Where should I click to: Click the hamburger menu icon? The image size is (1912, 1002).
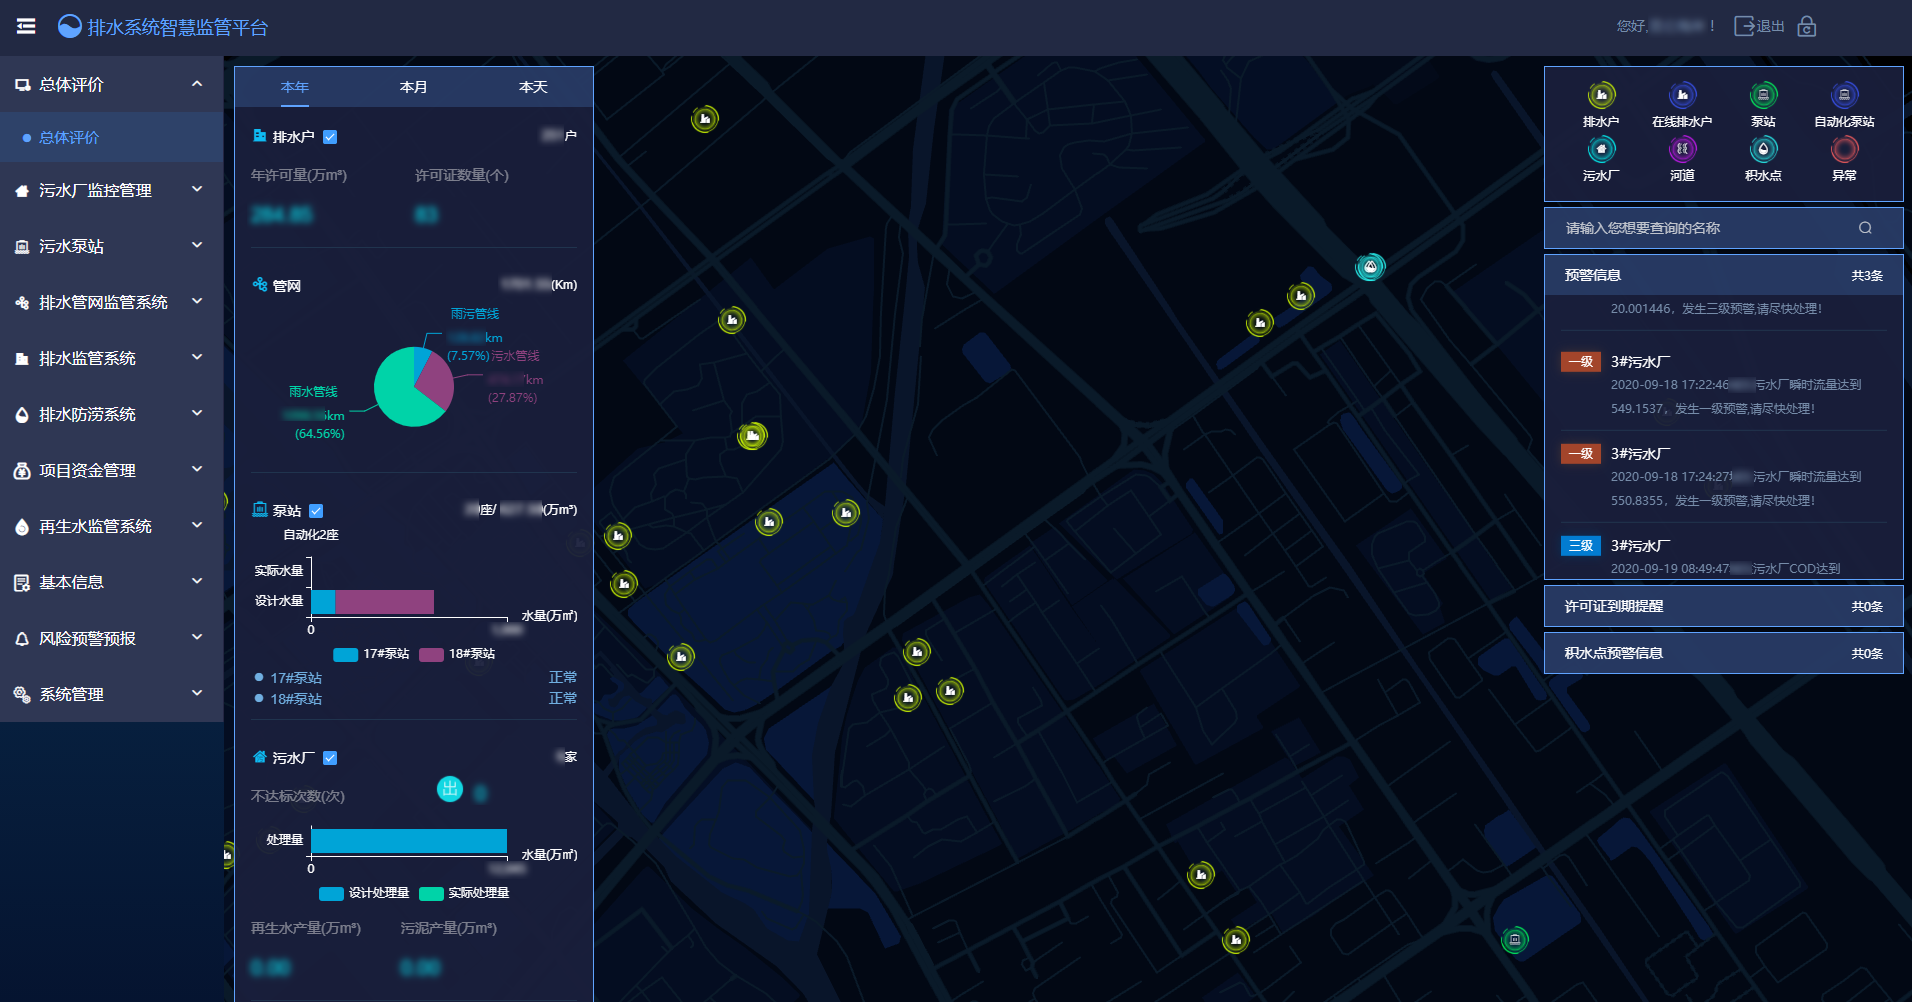pos(26,27)
